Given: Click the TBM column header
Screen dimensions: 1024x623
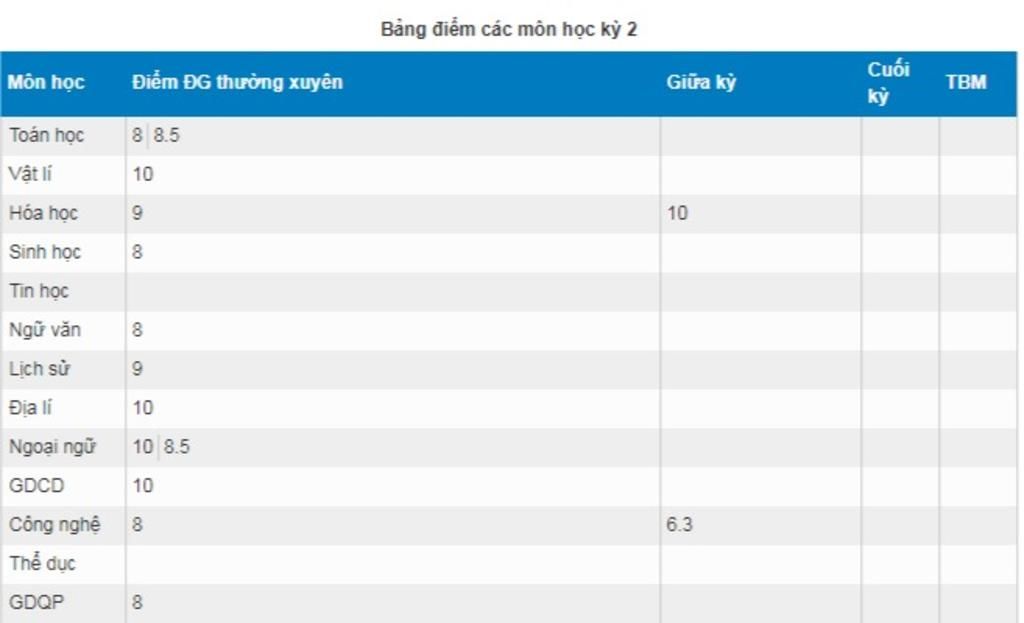Looking at the screenshot, I should pyautogui.click(x=965, y=83).
